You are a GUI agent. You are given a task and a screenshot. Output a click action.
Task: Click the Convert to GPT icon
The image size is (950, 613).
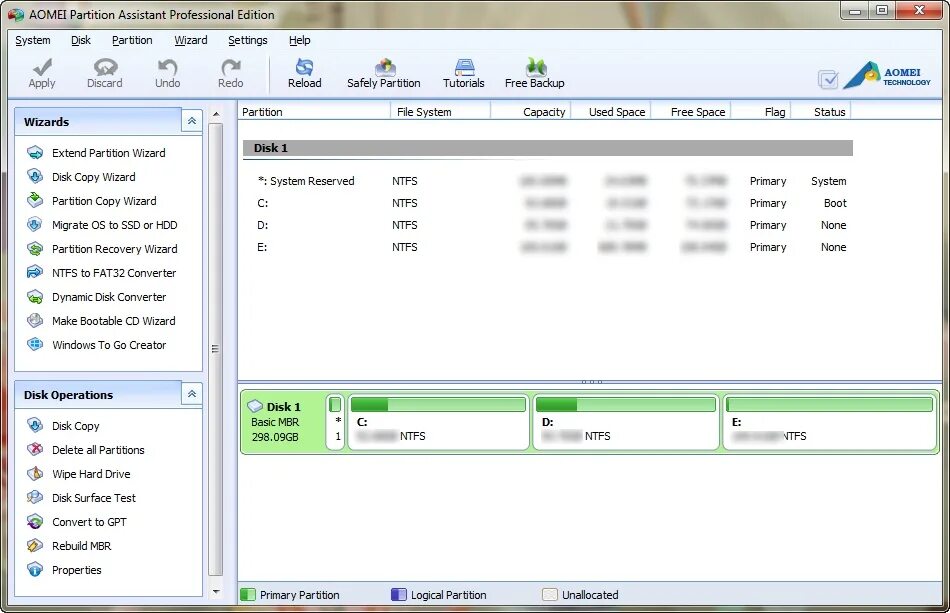point(35,522)
